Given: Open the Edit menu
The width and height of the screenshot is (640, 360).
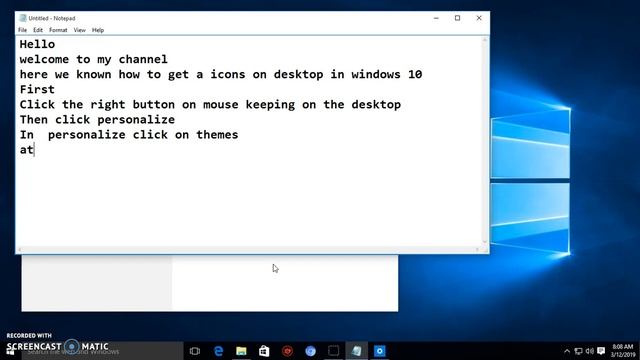Looking at the screenshot, I should pyautogui.click(x=38, y=30).
